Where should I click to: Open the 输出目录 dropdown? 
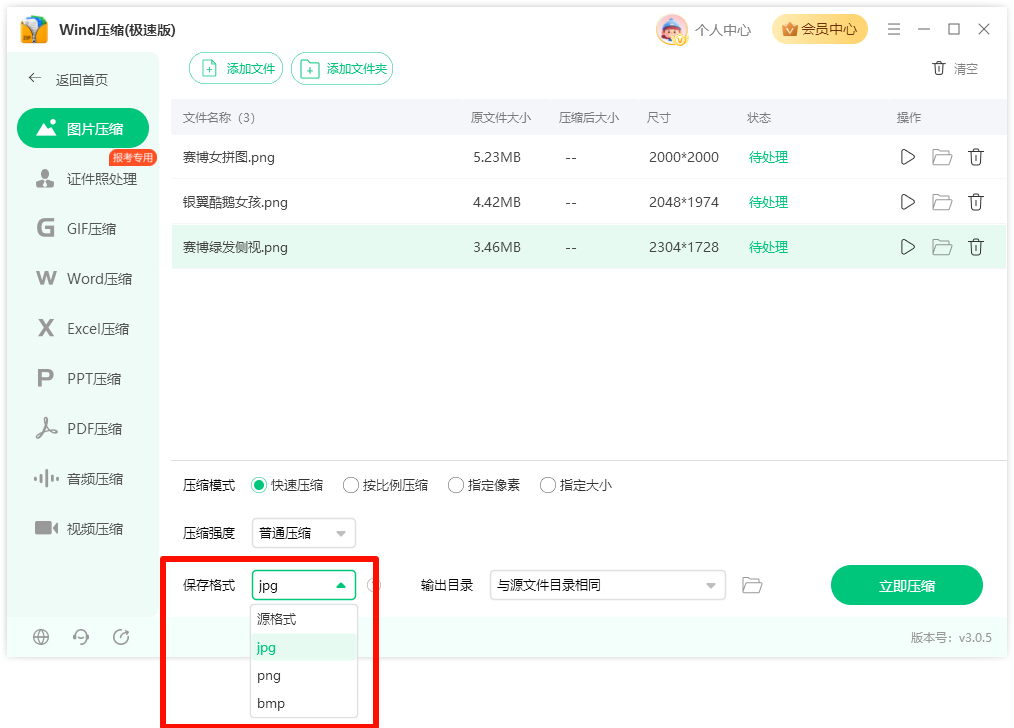tap(607, 585)
